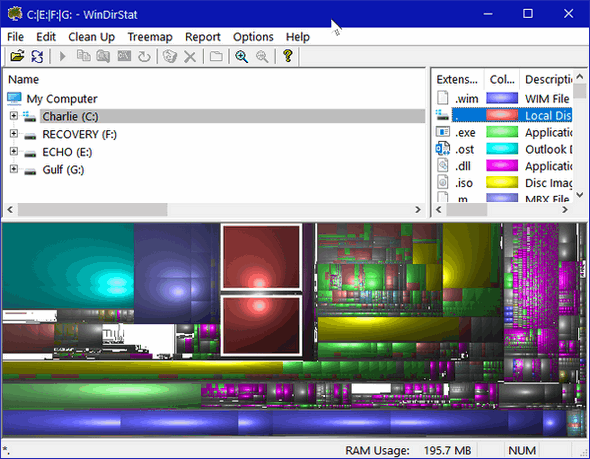The image size is (590, 459).
Task: Select the RECOVERY (F:) tree row
Action: click(79, 134)
